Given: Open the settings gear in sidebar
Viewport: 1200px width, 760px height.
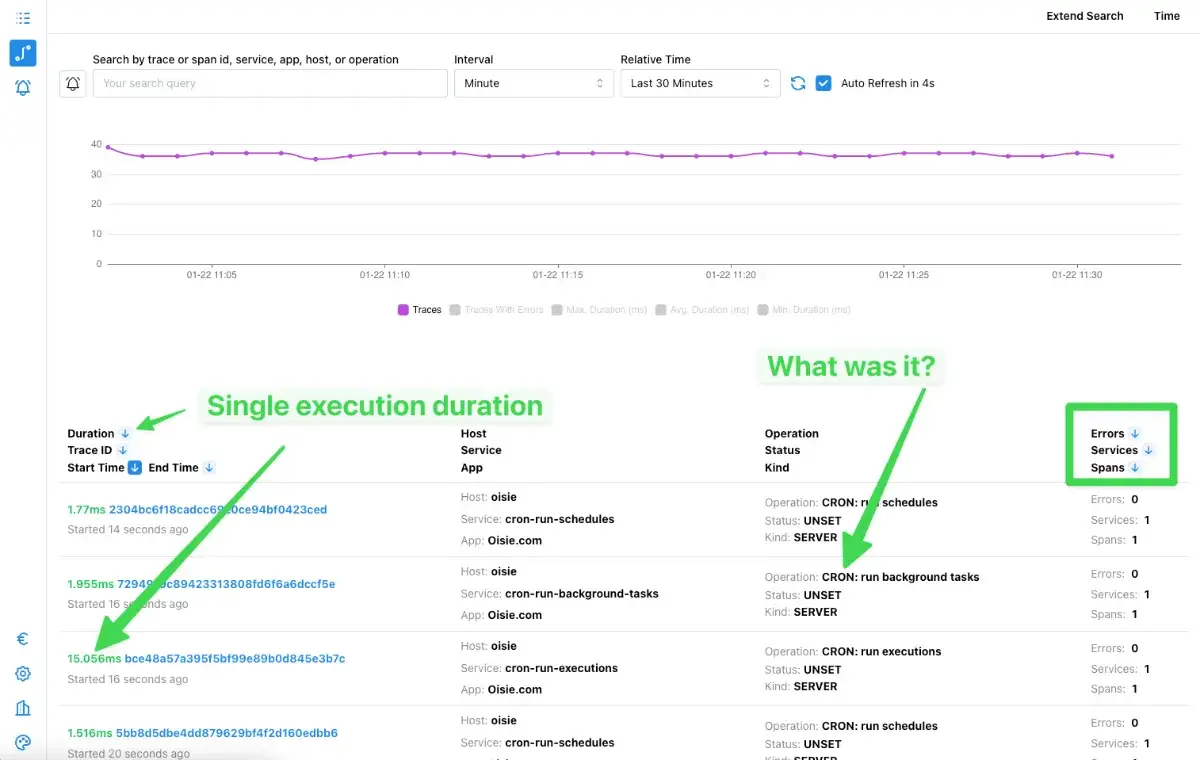Looking at the screenshot, I should (x=23, y=674).
